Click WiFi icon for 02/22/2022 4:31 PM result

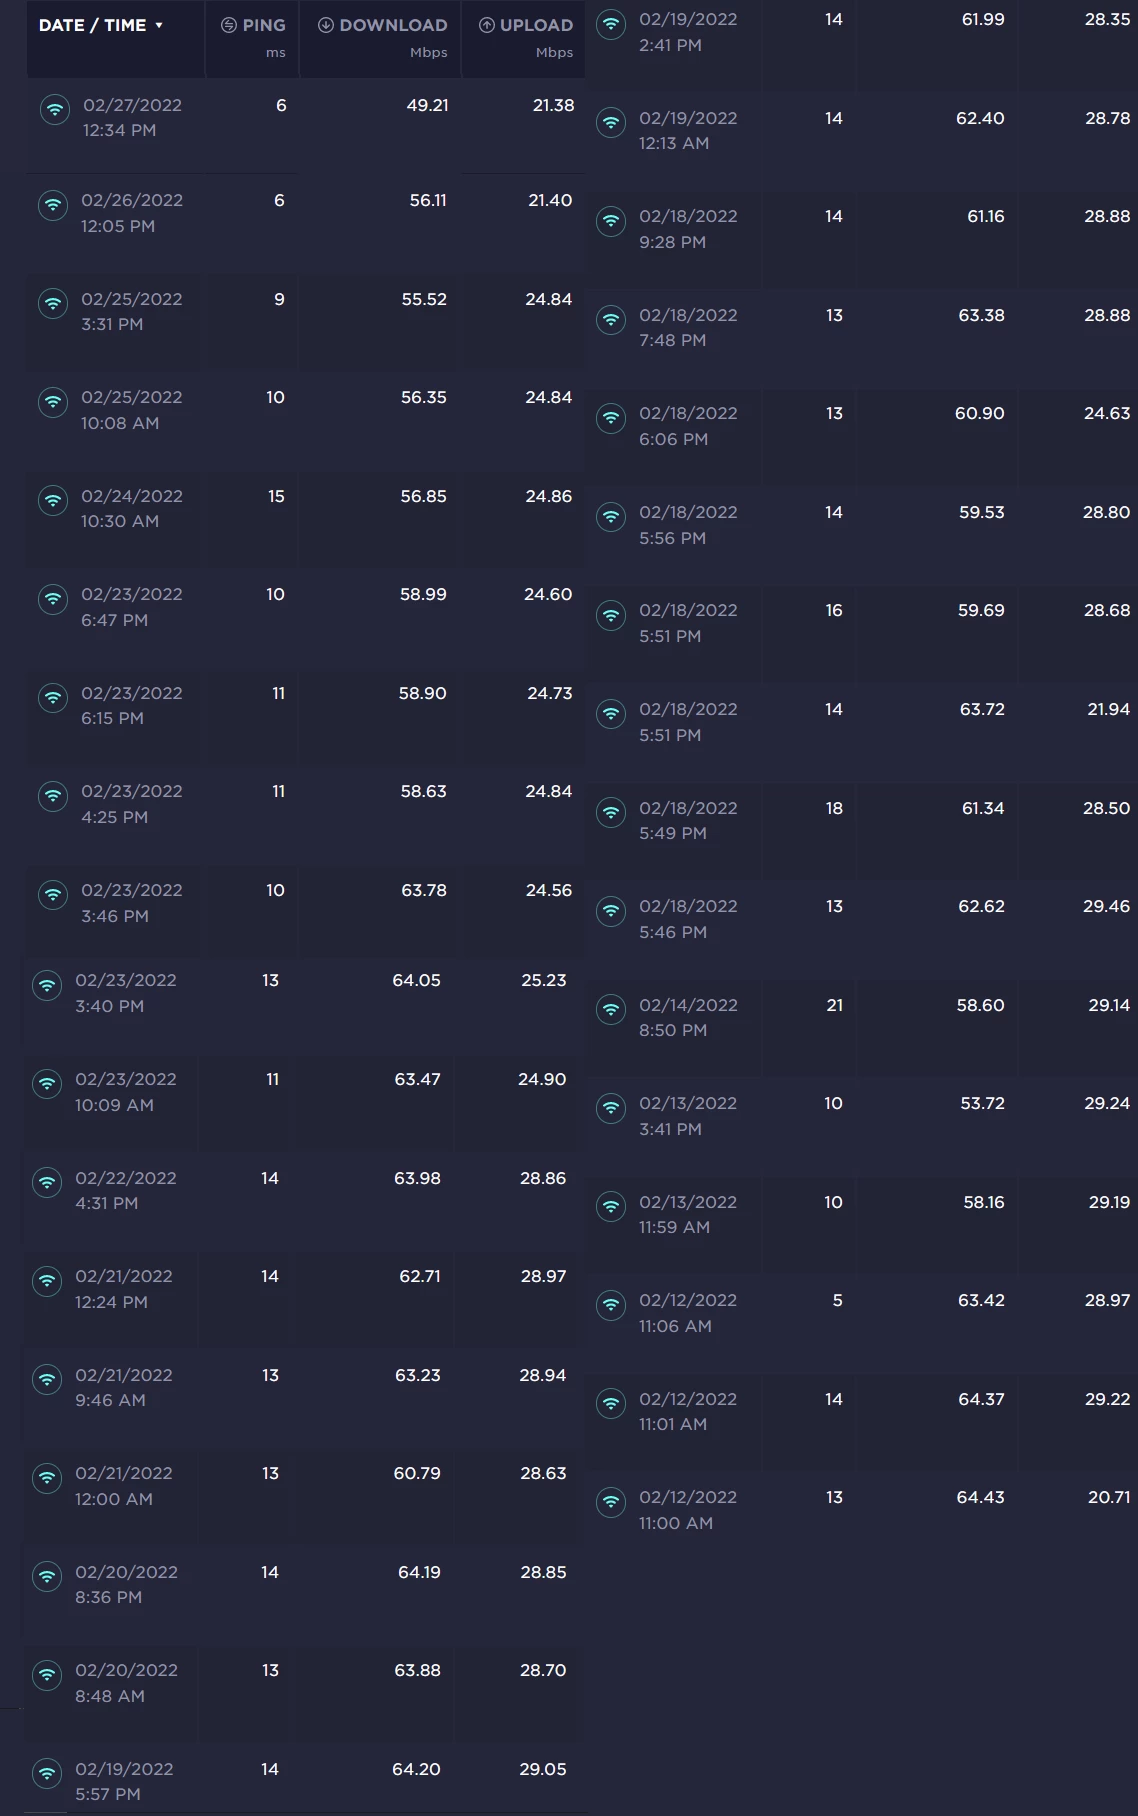pyautogui.click(x=47, y=1182)
